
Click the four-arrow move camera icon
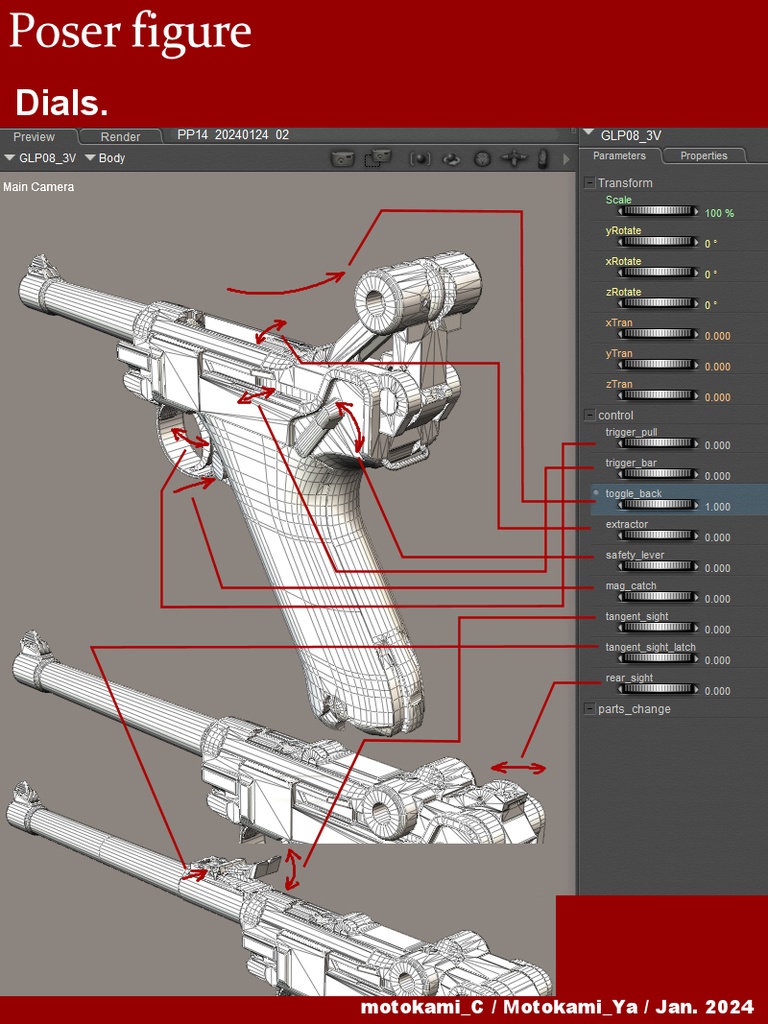point(514,158)
